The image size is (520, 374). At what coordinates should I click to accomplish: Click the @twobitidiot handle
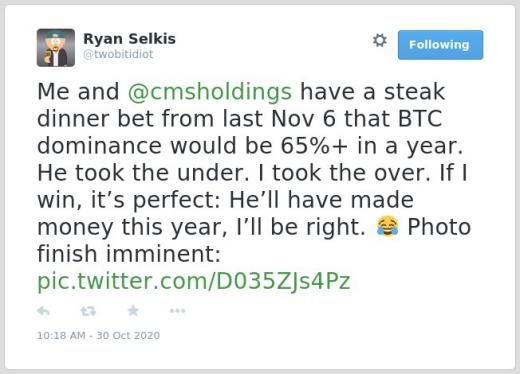pyautogui.click(x=118, y=54)
